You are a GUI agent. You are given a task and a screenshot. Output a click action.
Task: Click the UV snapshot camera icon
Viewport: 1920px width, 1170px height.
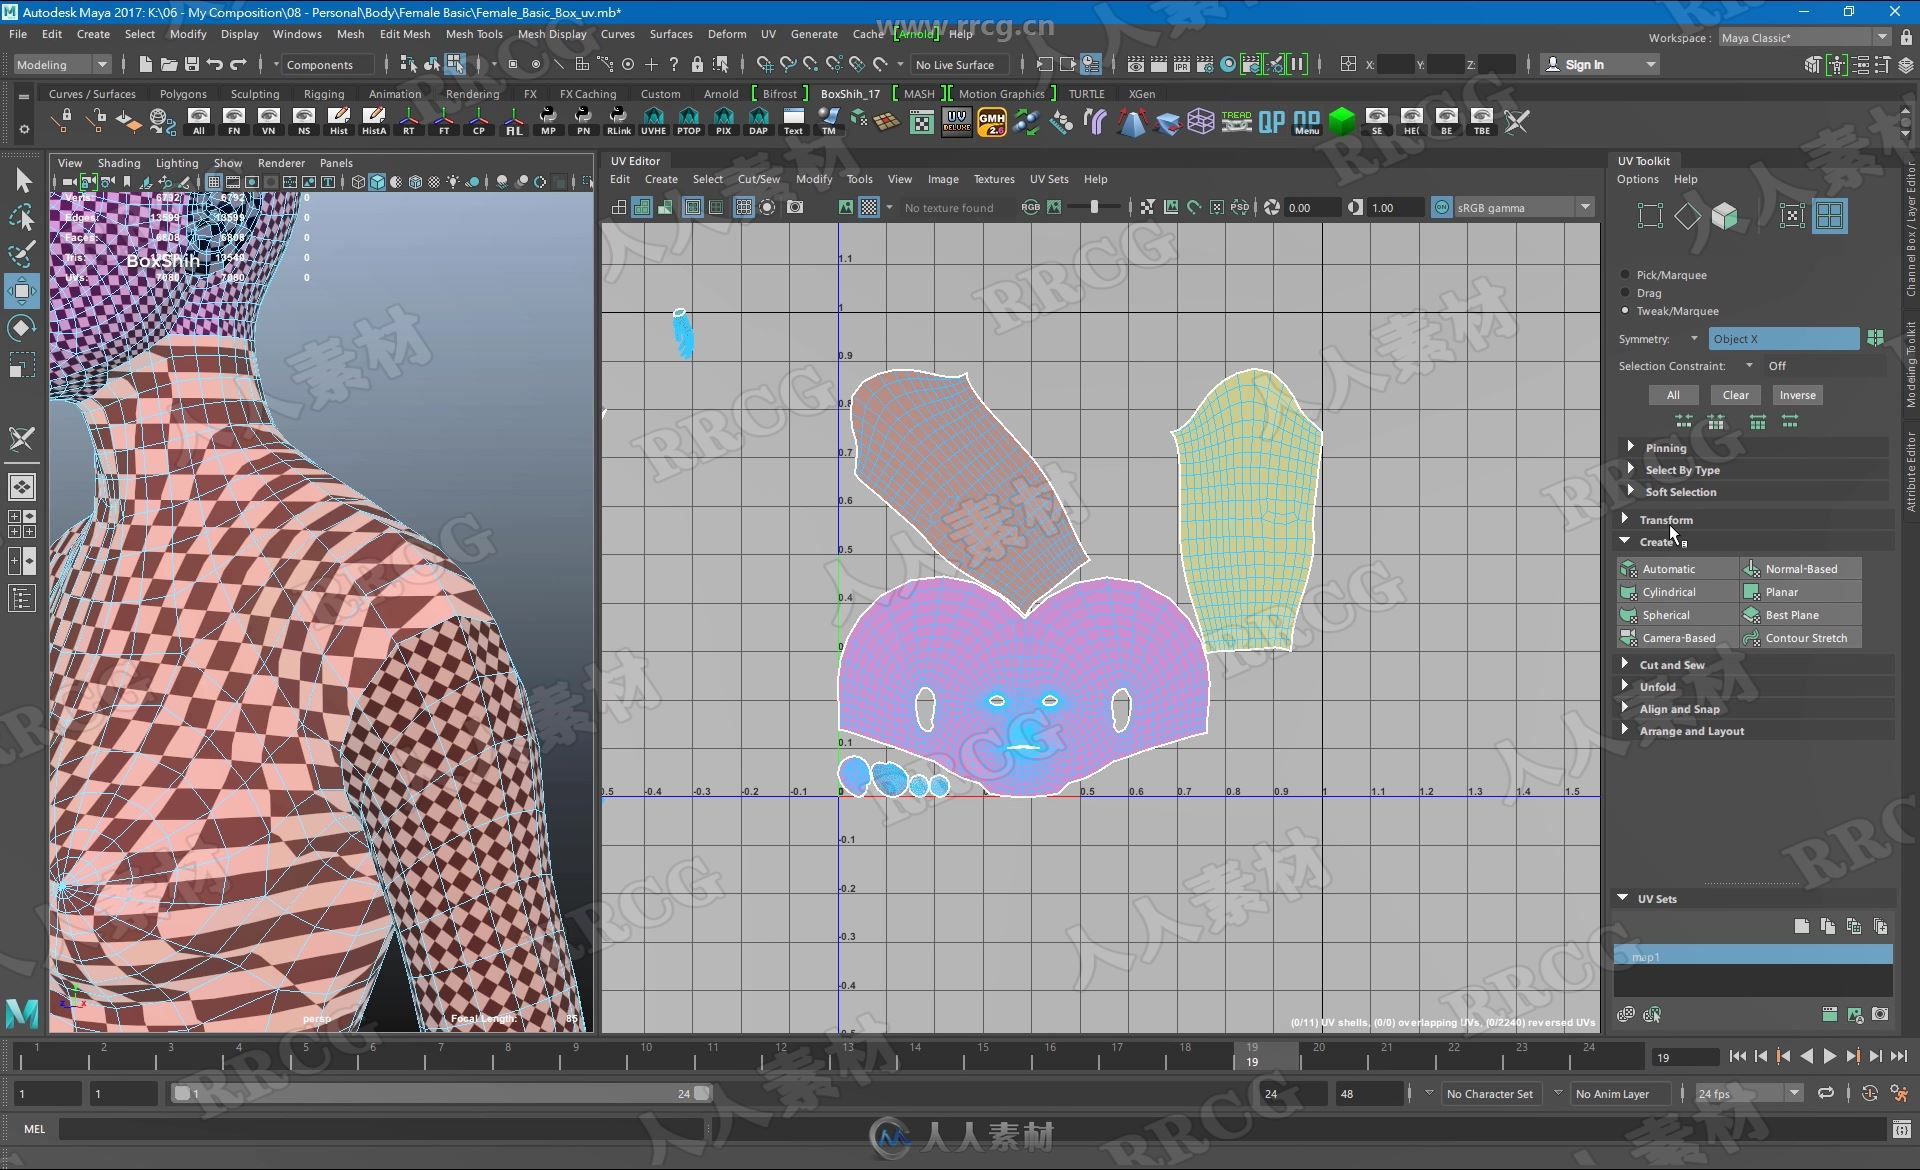click(795, 207)
